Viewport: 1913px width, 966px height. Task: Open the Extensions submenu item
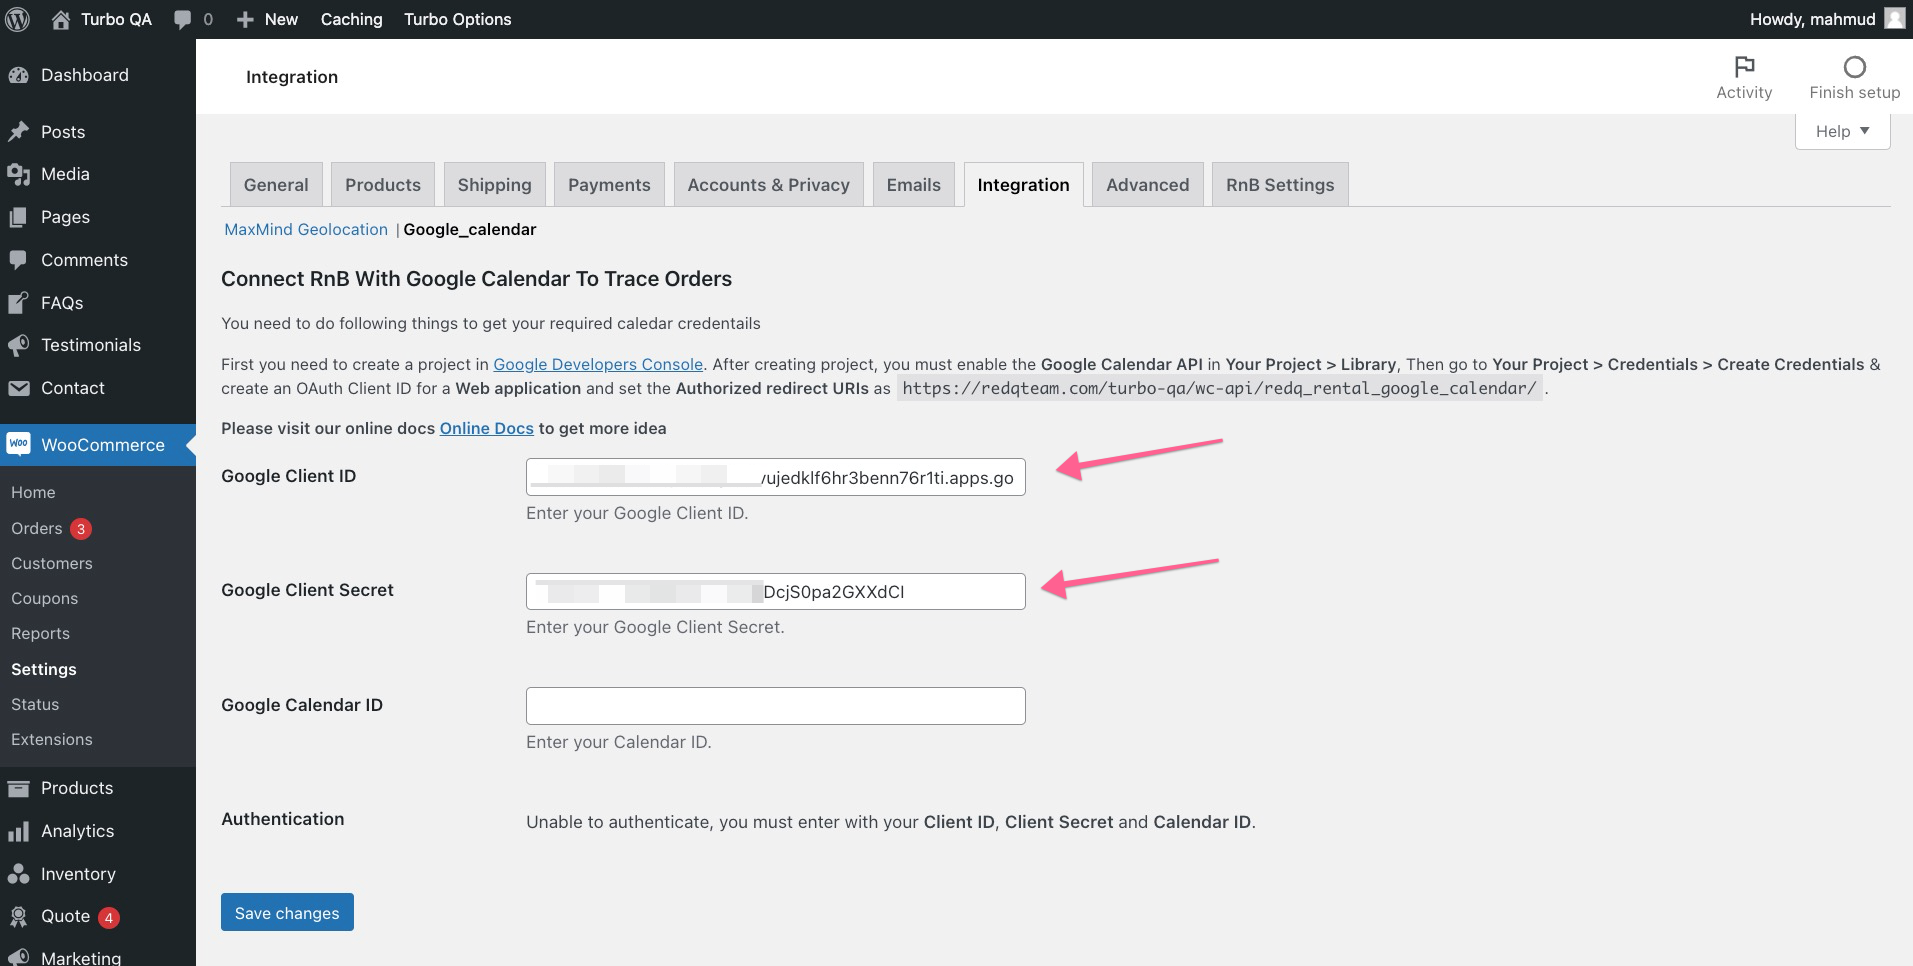click(52, 739)
